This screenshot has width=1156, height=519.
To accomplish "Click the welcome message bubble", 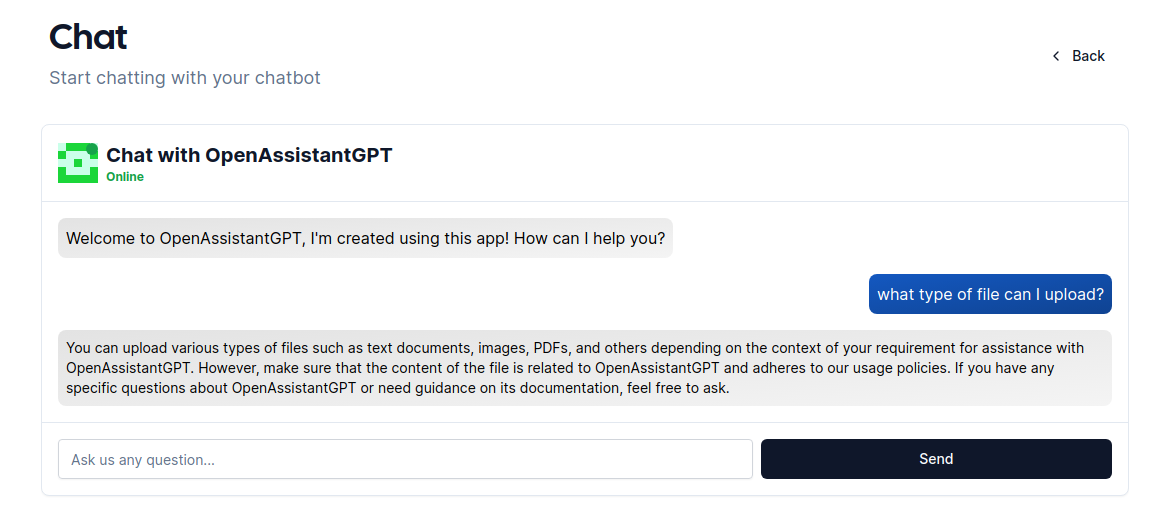I will point(365,238).
